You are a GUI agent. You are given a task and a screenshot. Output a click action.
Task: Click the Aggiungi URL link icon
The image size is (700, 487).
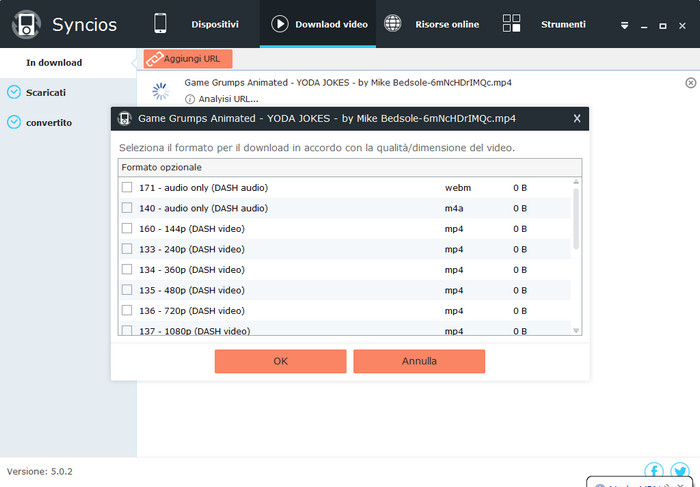tap(154, 59)
